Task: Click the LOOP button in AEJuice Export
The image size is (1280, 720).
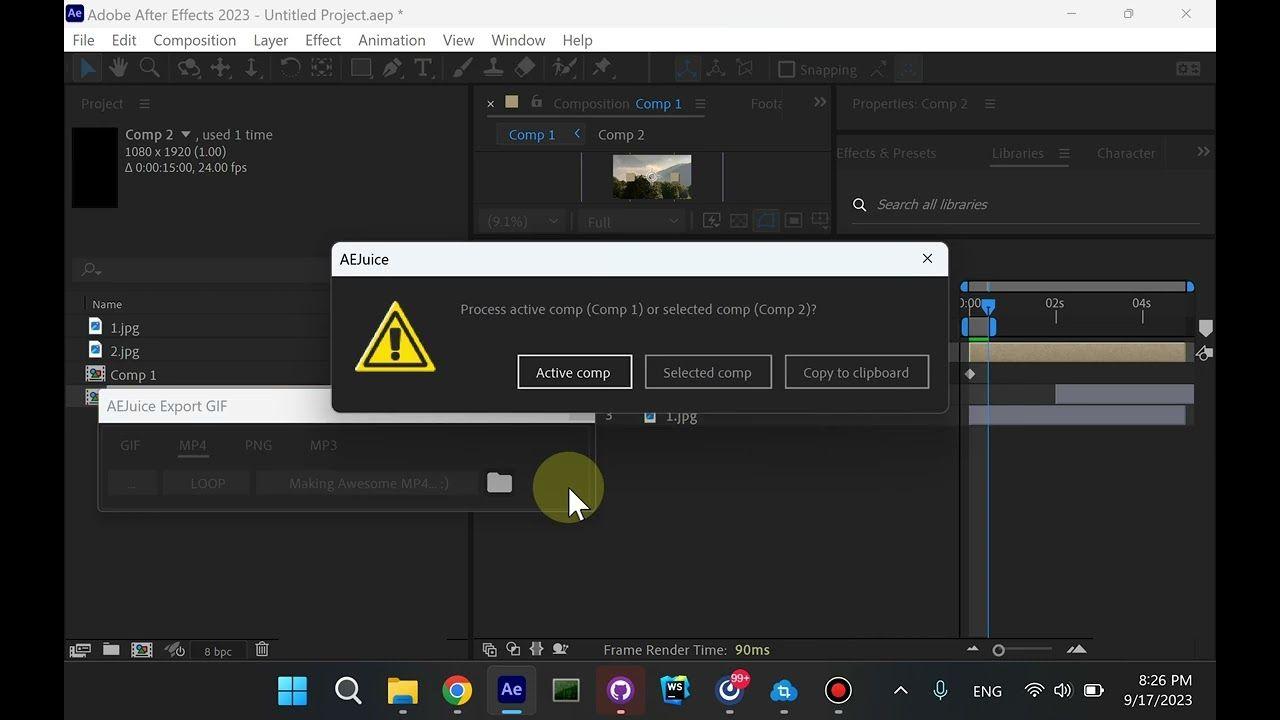Action: (208, 483)
